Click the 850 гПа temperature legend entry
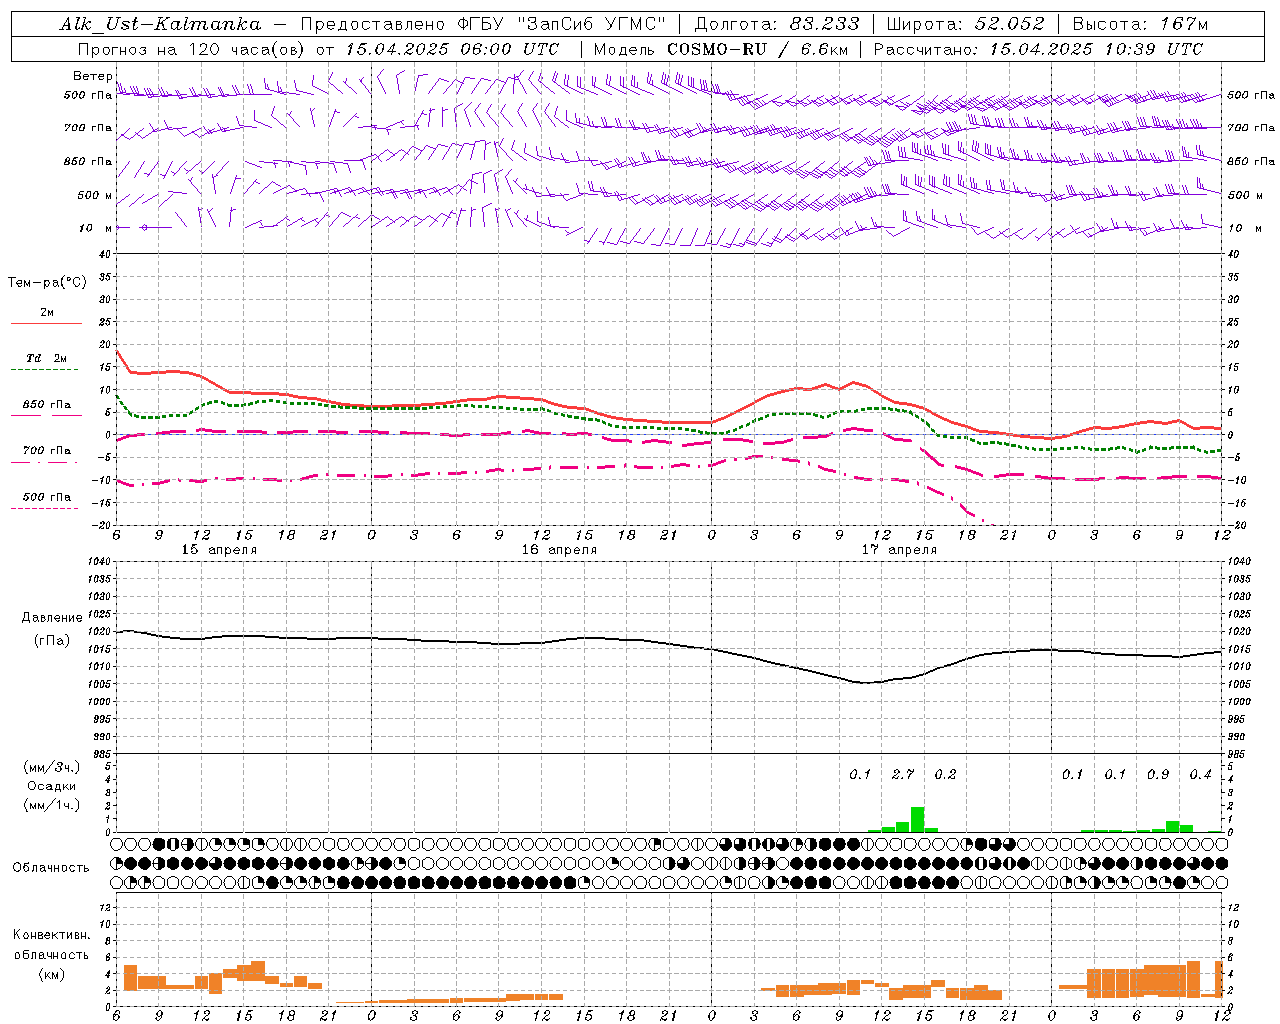The image size is (1280, 1024). [47, 405]
